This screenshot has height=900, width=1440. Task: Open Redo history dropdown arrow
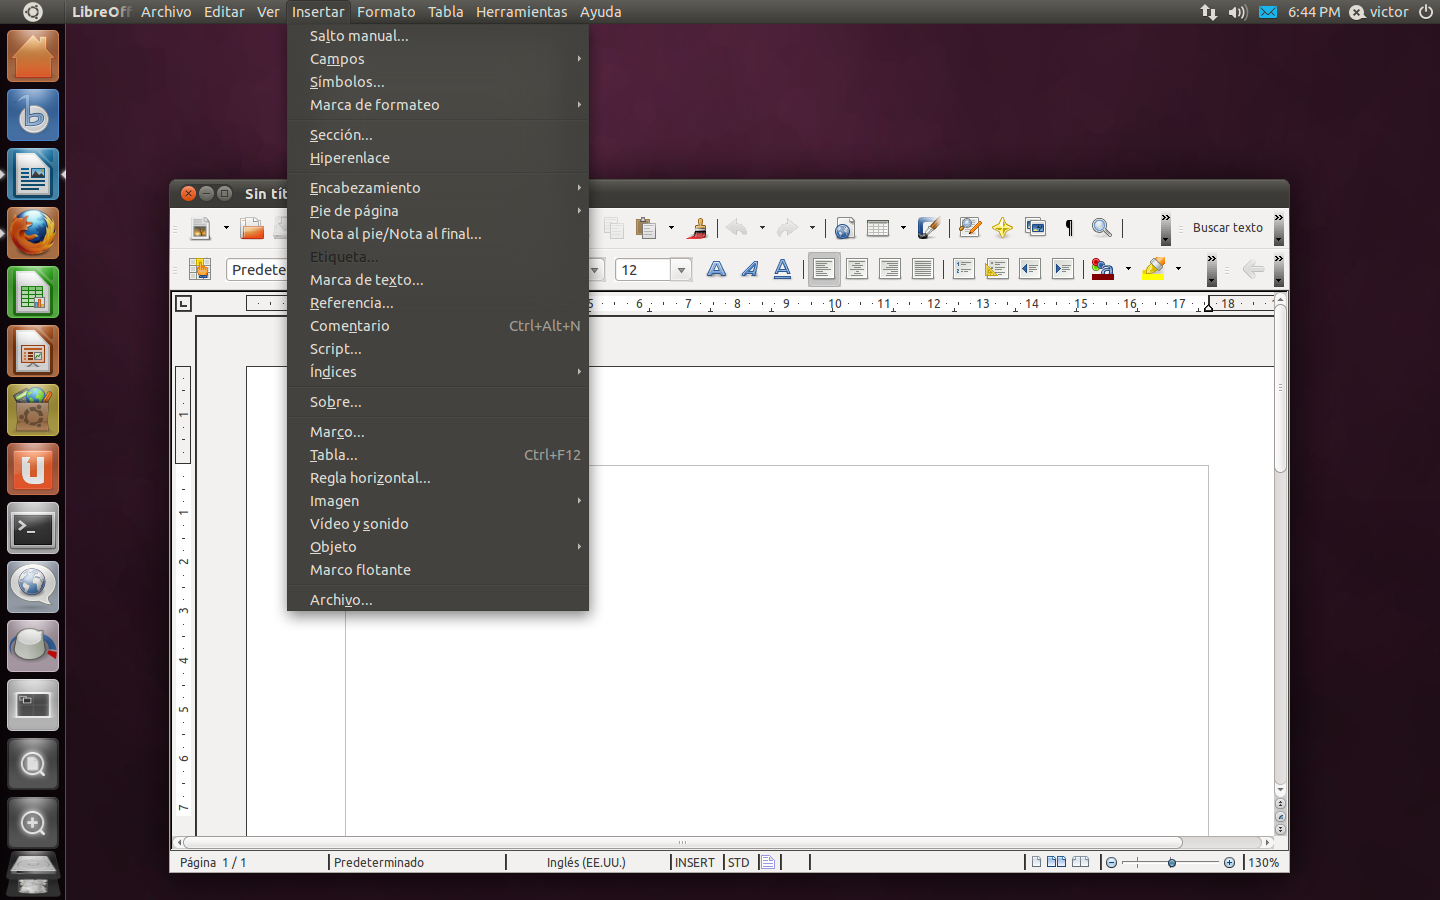pyautogui.click(x=812, y=228)
